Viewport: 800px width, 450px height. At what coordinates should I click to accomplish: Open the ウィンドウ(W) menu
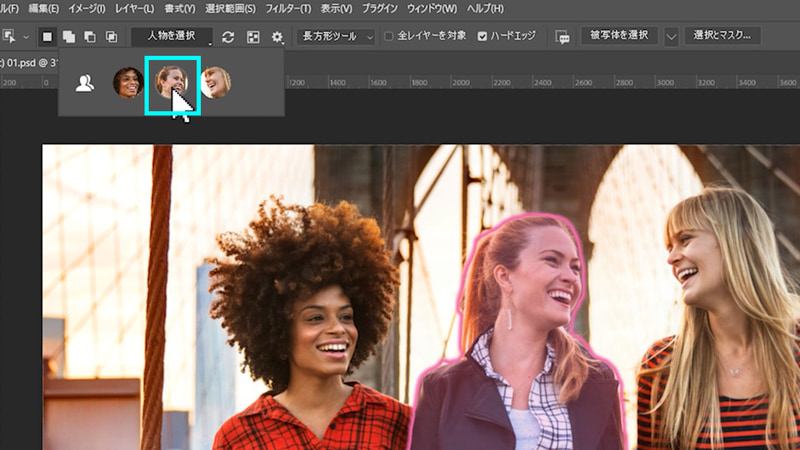coord(432,9)
